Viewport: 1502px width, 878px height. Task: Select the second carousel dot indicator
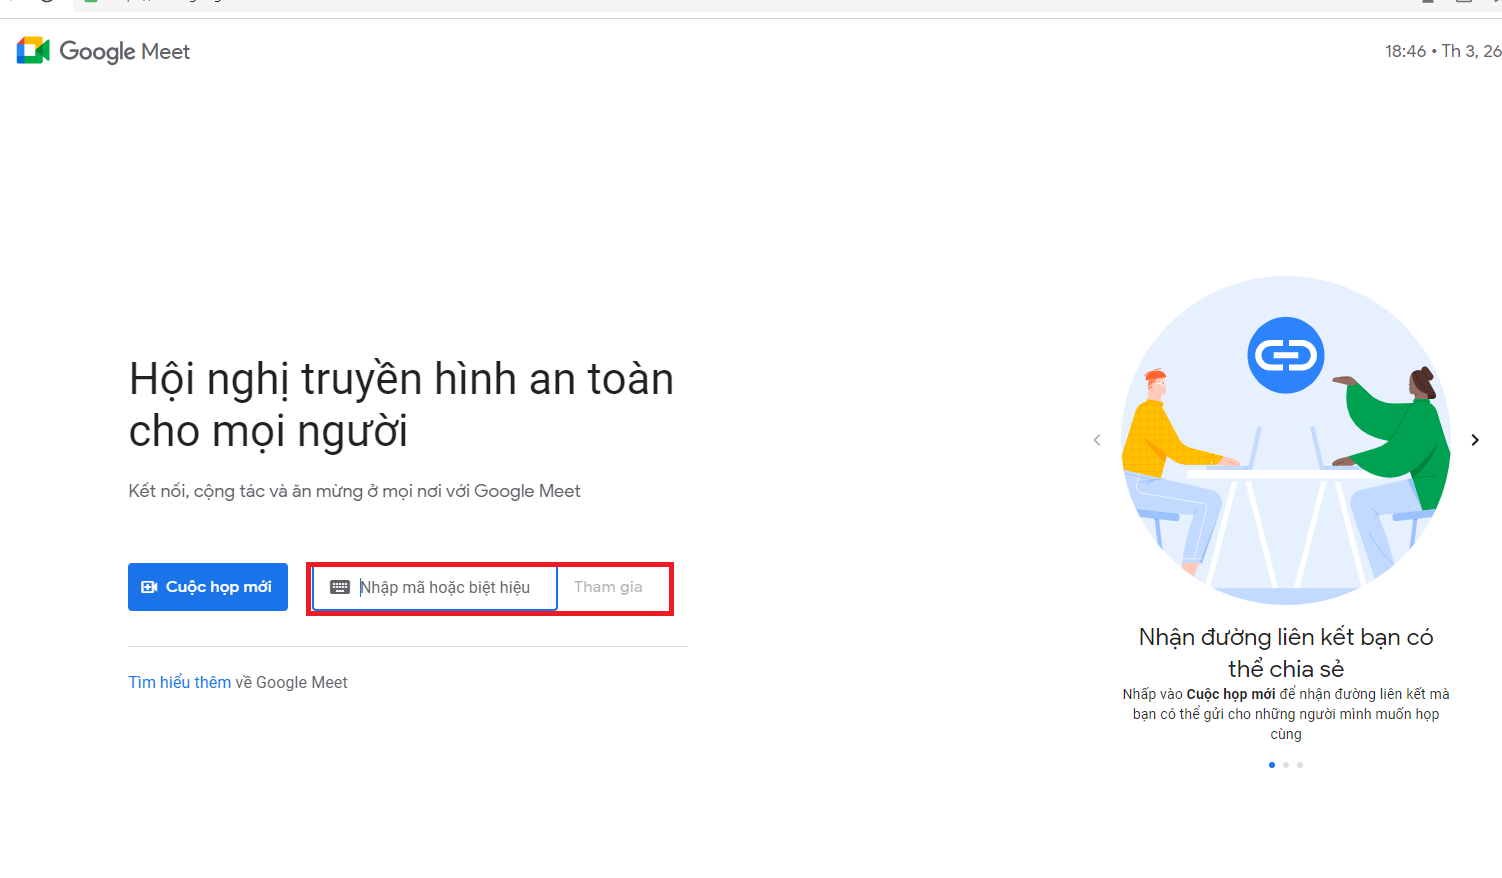pos(1286,765)
